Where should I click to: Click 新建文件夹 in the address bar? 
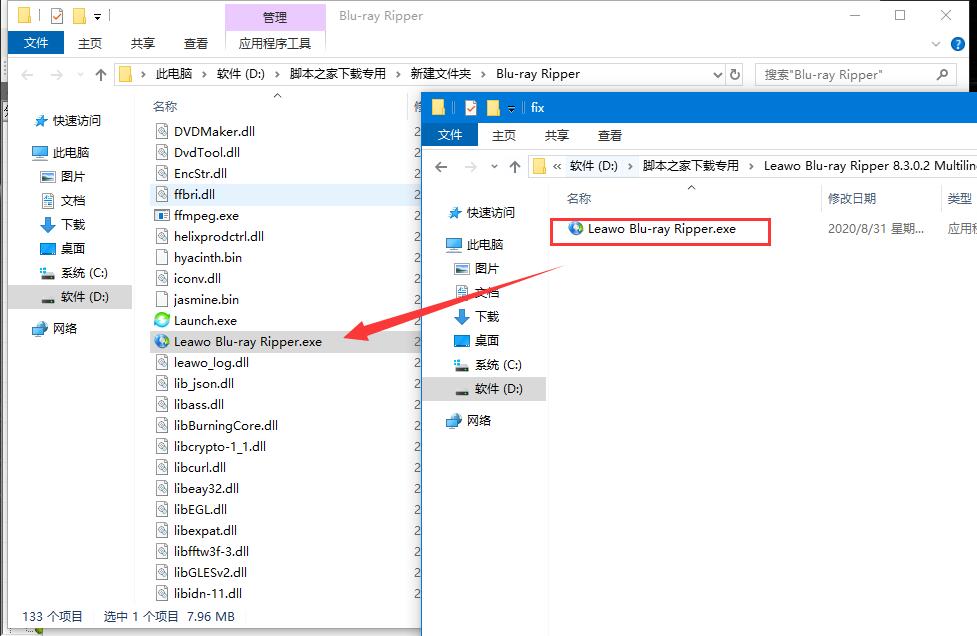tap(441, 74)
